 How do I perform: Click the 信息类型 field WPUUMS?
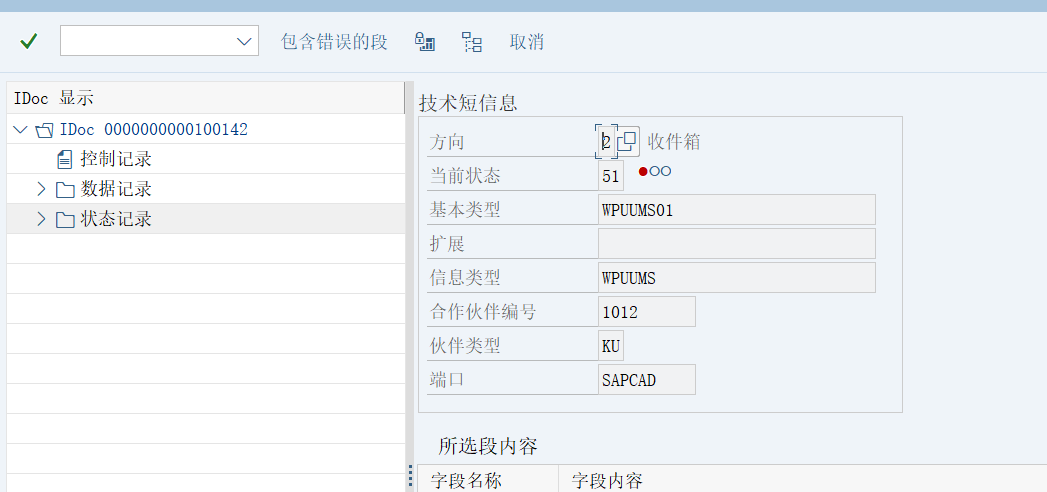click(x=737, y=277)
